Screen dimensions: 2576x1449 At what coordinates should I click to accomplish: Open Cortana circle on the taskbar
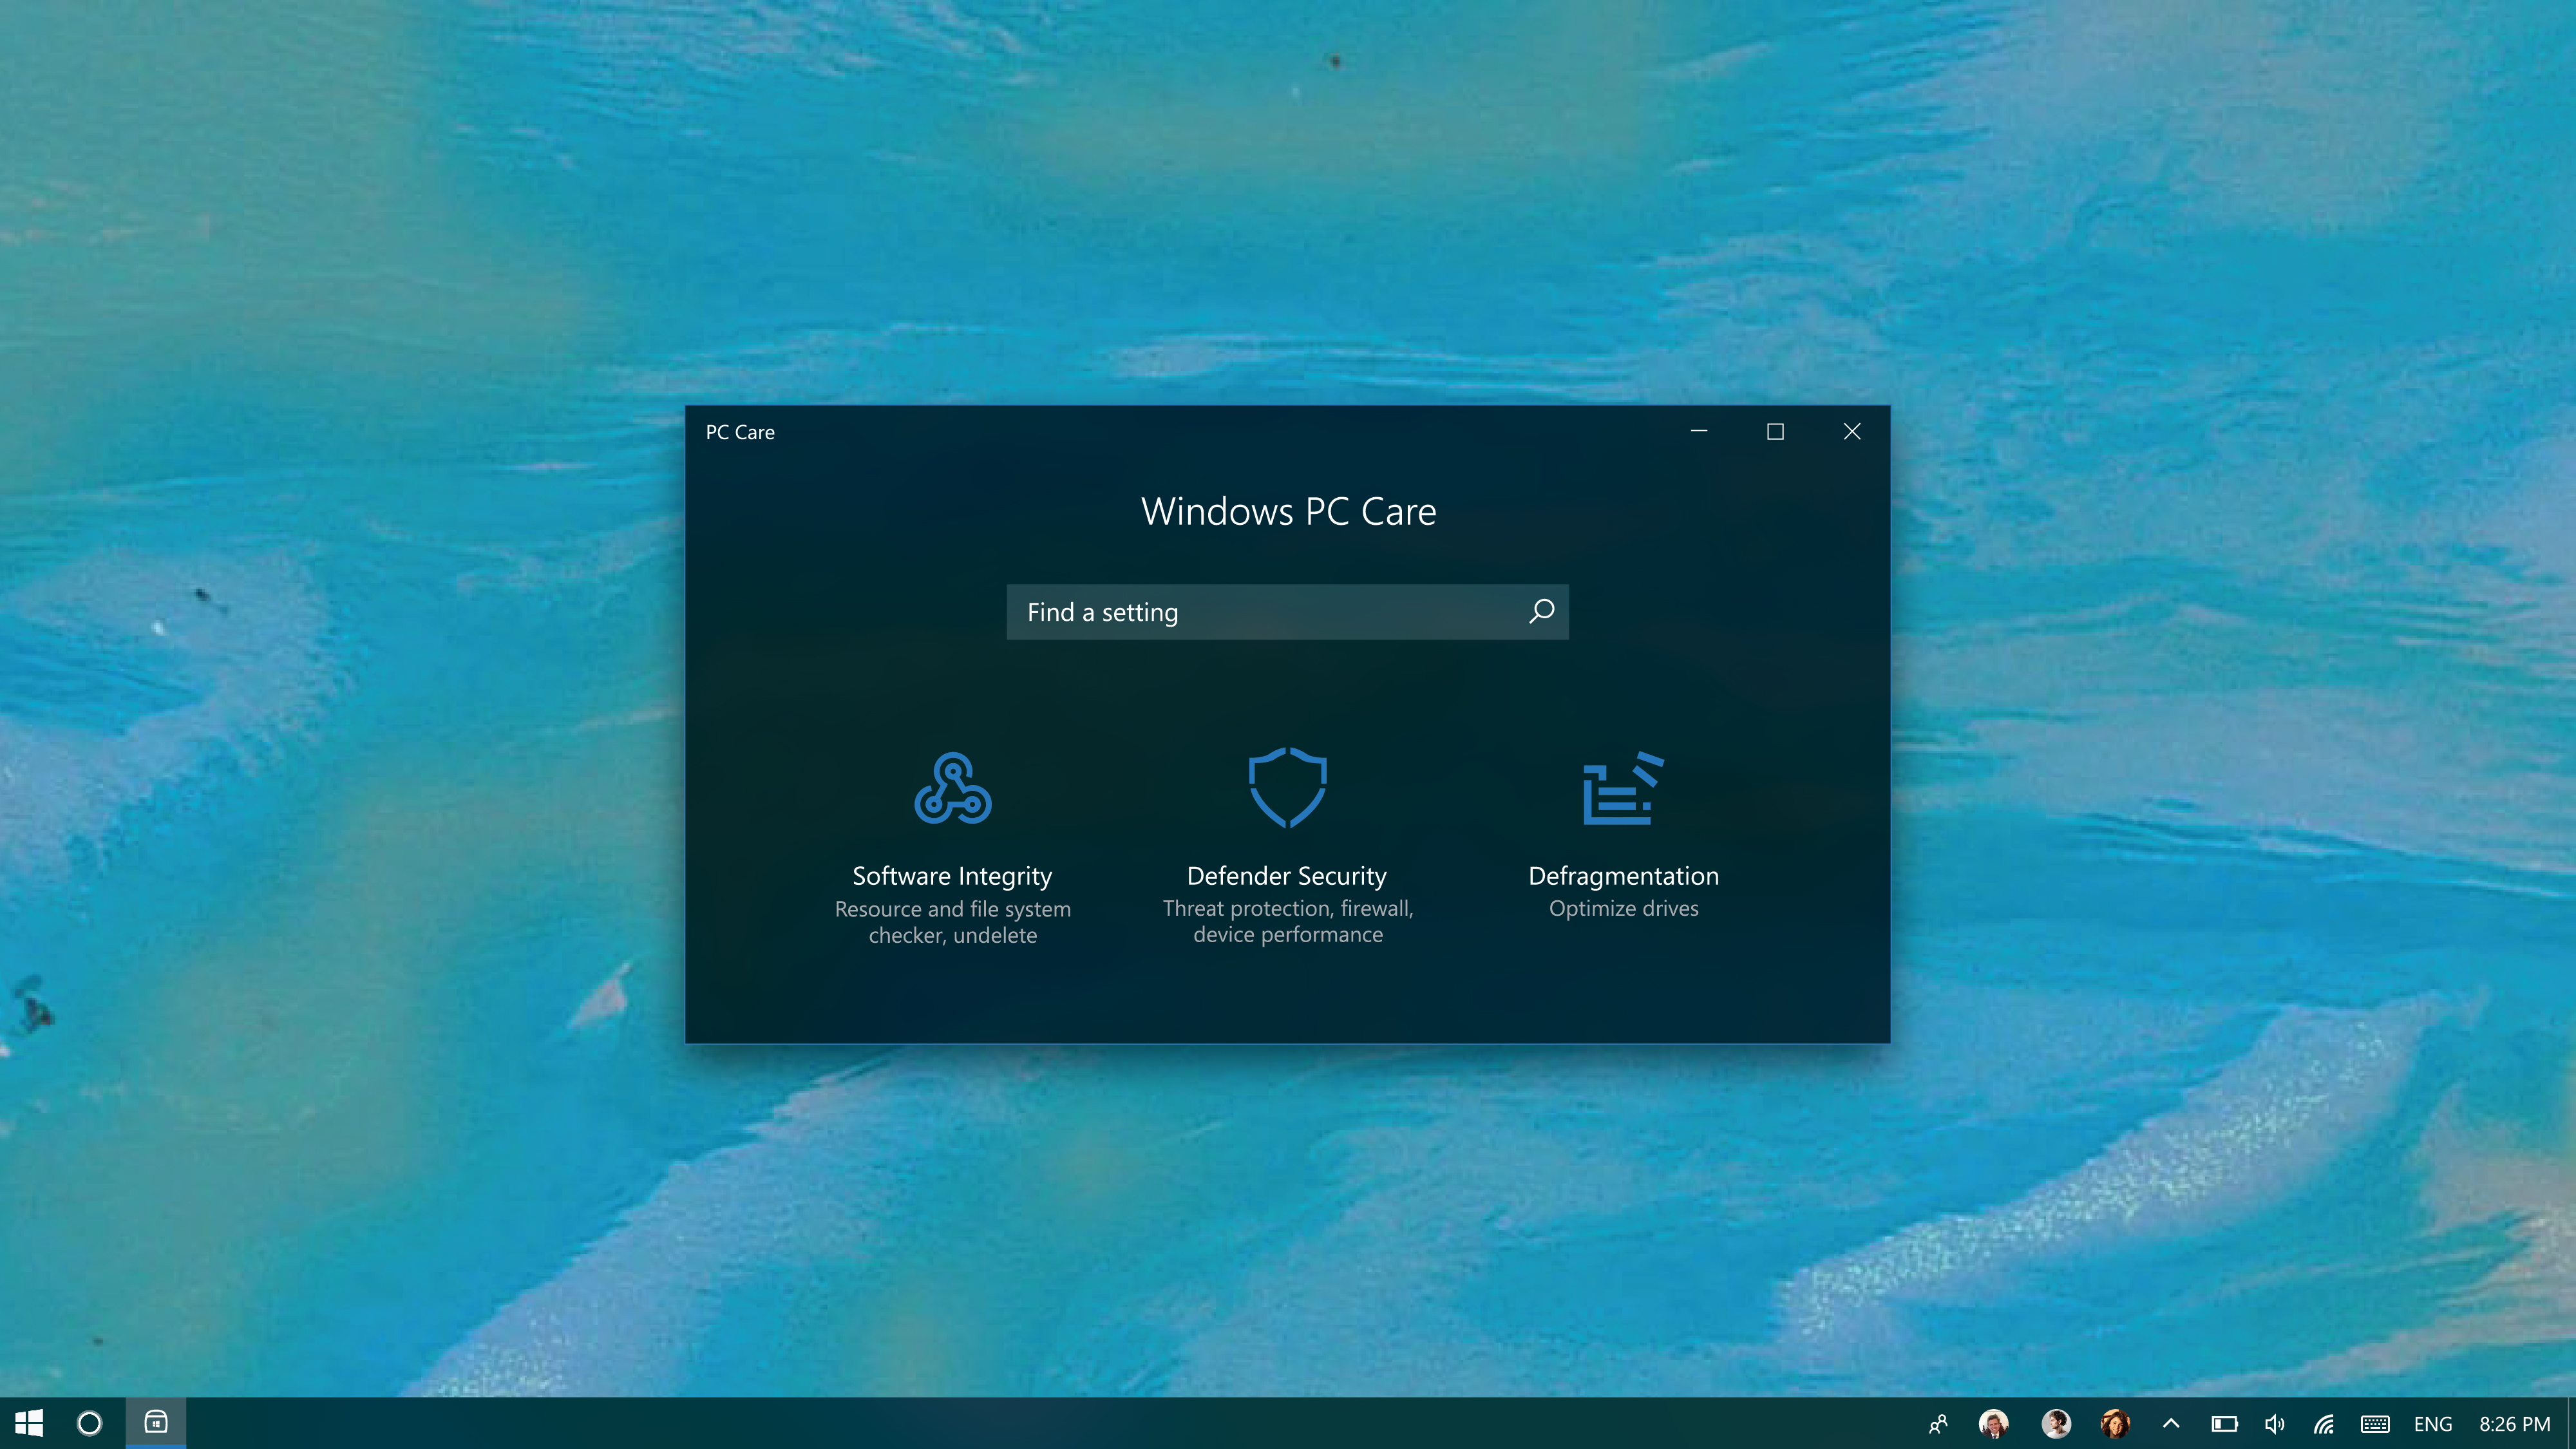[x=89, y=1423]
